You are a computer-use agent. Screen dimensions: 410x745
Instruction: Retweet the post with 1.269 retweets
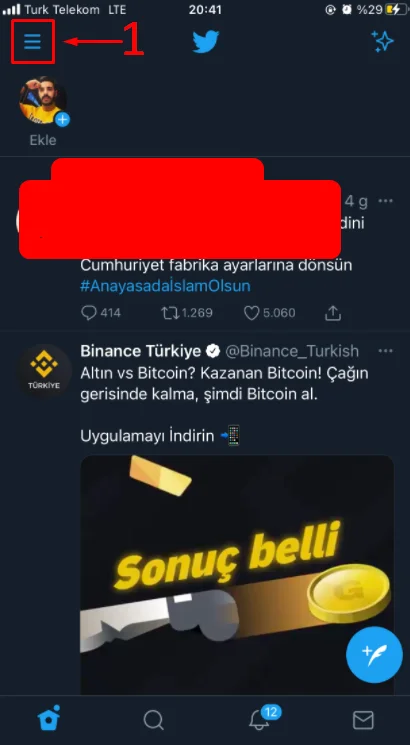[x=186, y=313]
